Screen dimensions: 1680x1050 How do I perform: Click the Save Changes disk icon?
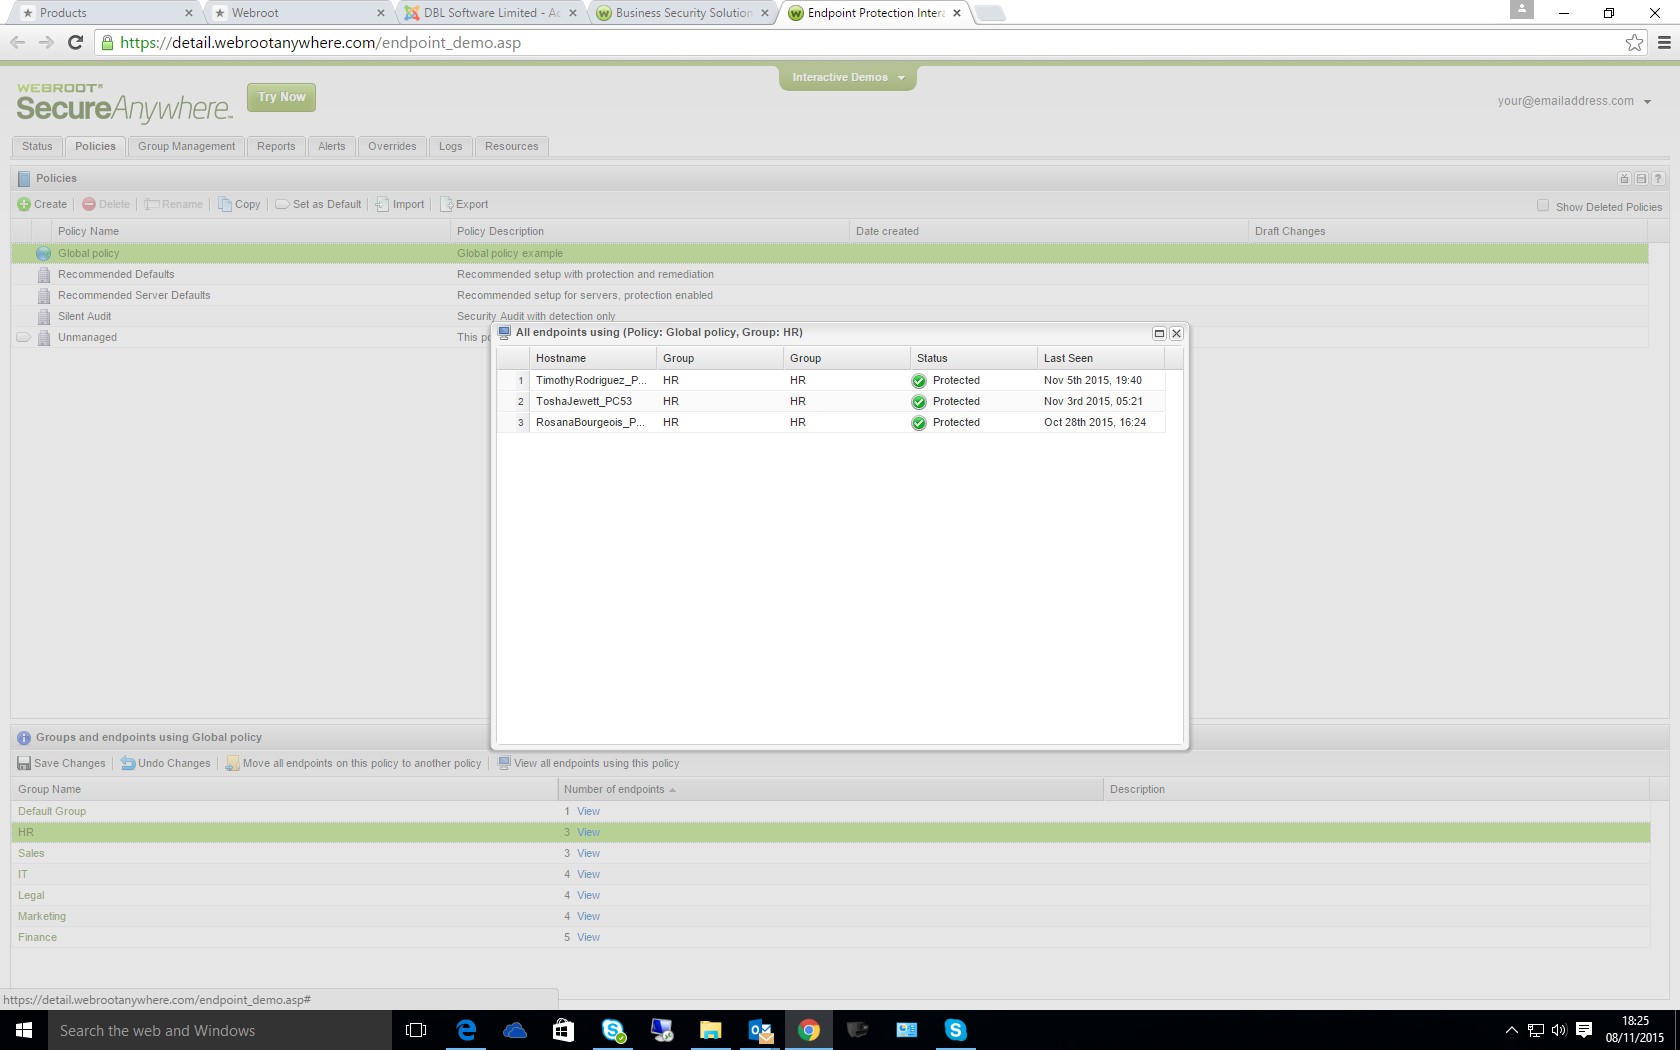pos(24,763)
